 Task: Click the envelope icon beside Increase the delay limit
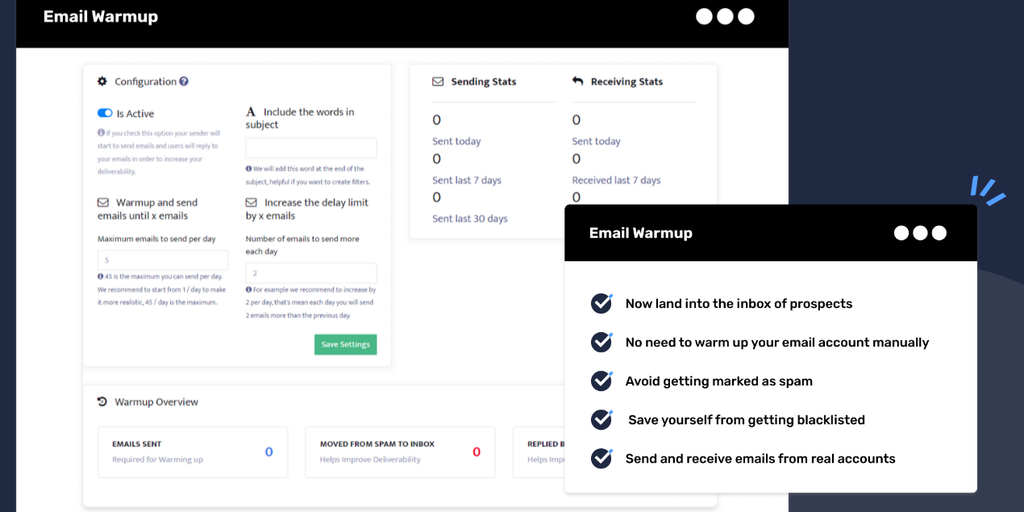(251, 203)
